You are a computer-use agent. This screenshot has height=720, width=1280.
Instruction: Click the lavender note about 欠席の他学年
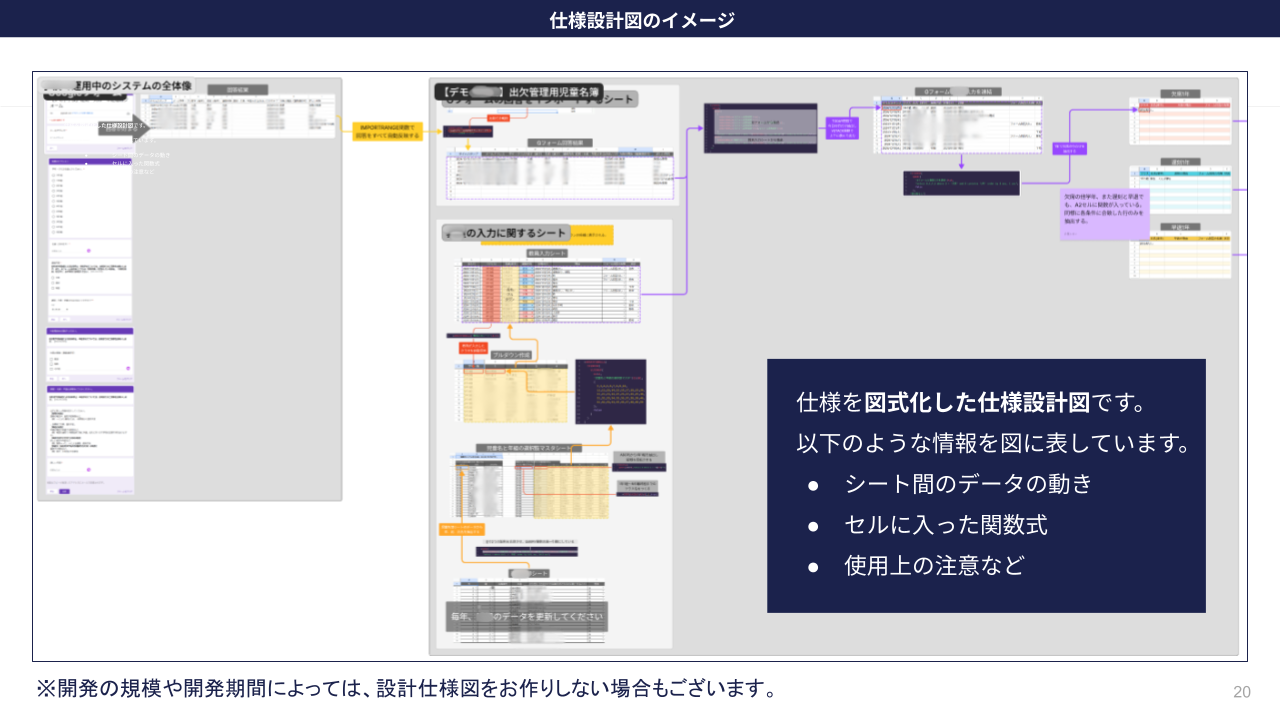(x=1104, y=214)
